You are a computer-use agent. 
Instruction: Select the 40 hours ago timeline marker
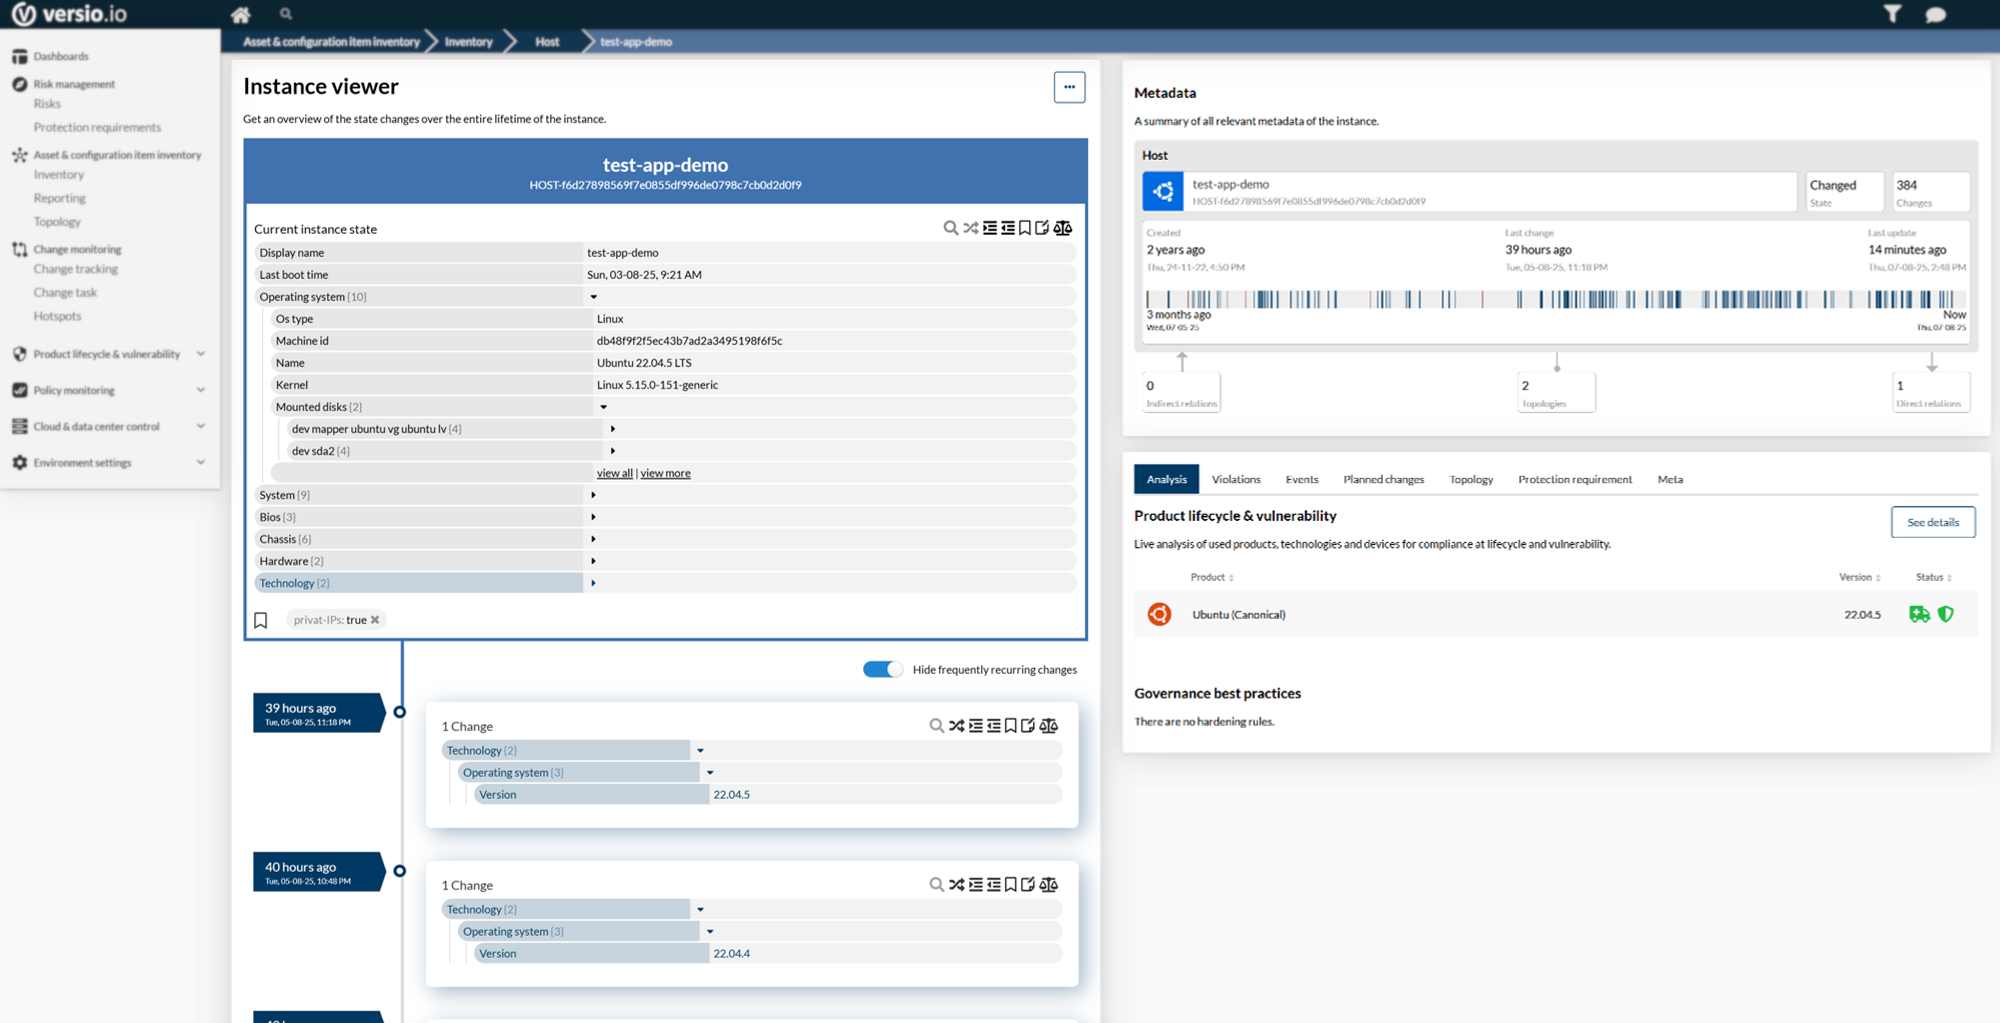pos(399,871)
